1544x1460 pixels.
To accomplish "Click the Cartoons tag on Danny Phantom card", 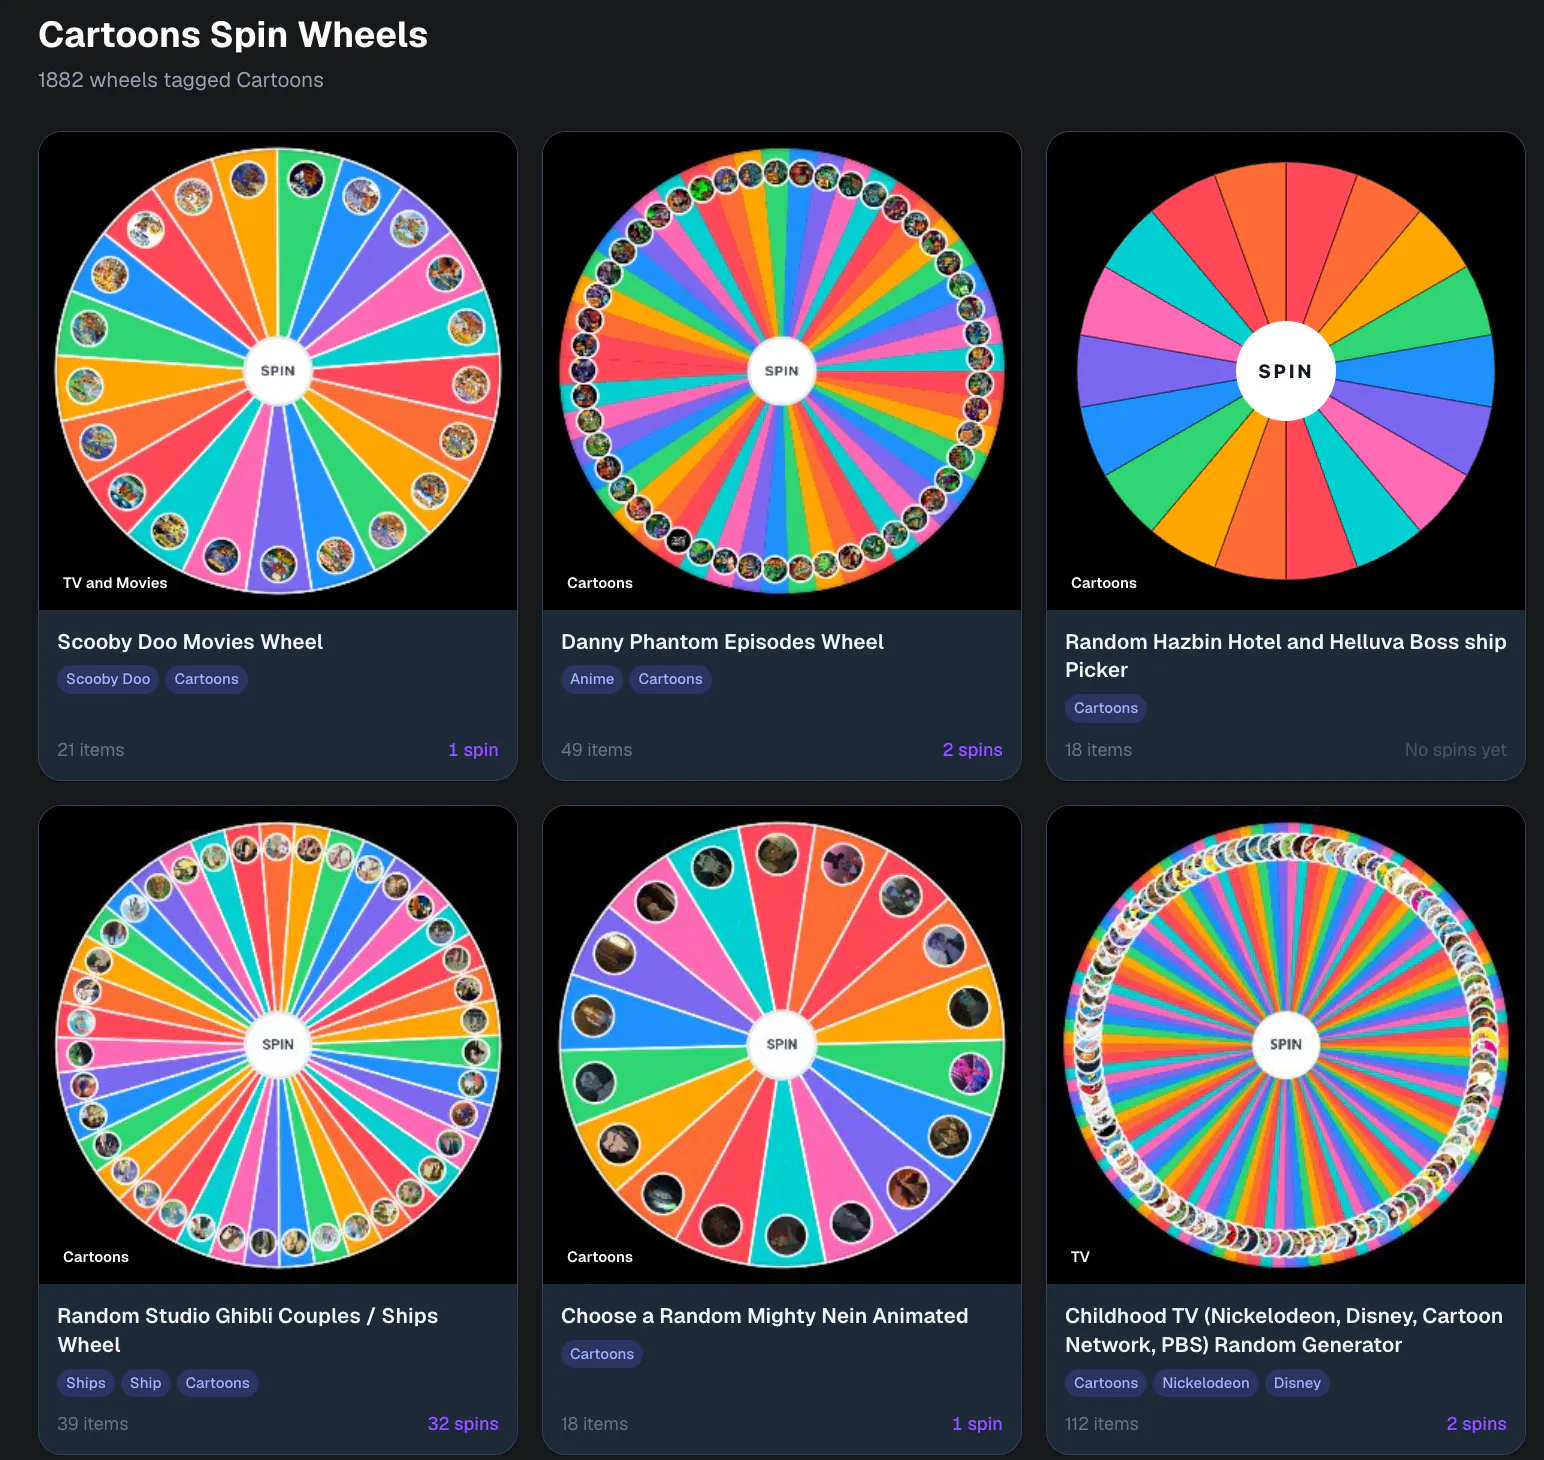I will (x=670, y=679).
